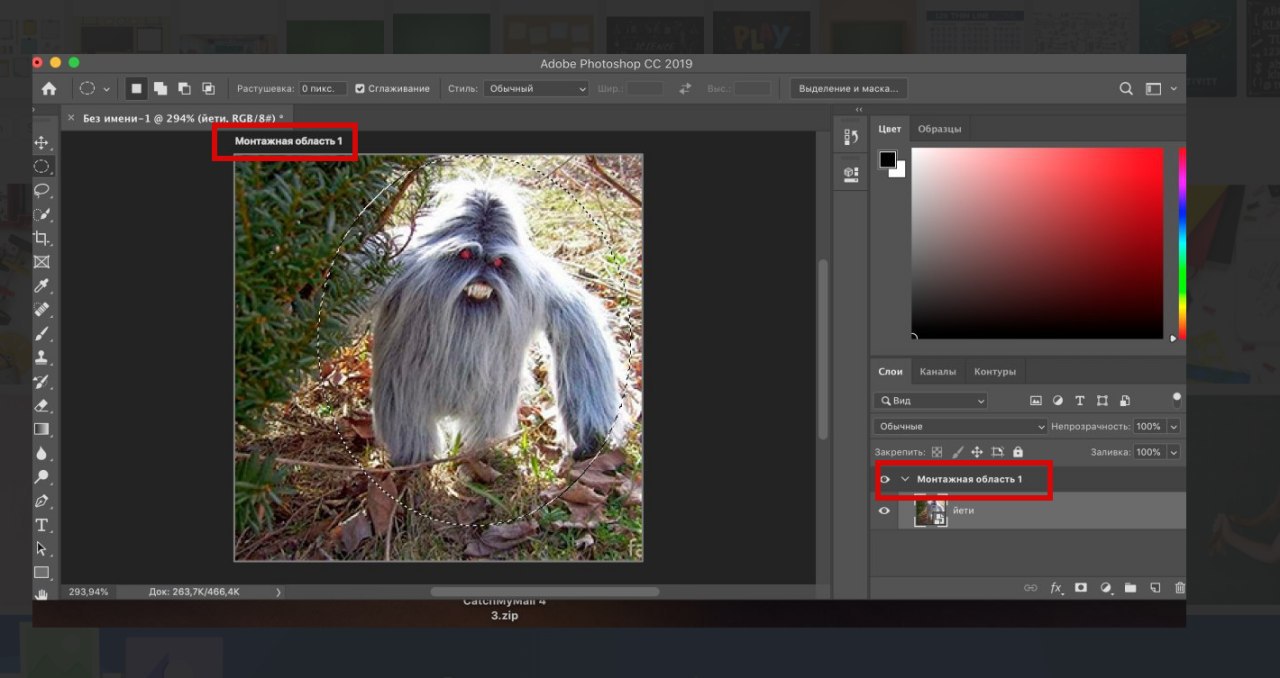Open status bar info arrow
This screenshot has height=678, width=1280.
[x=278, y=592]
